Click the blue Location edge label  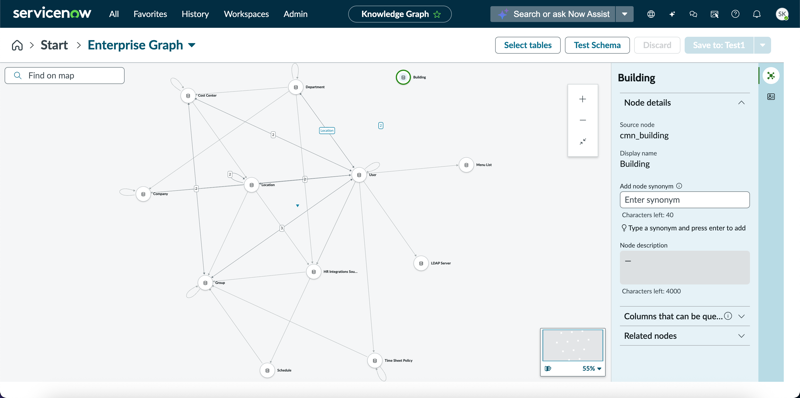(x=327, y=131)
